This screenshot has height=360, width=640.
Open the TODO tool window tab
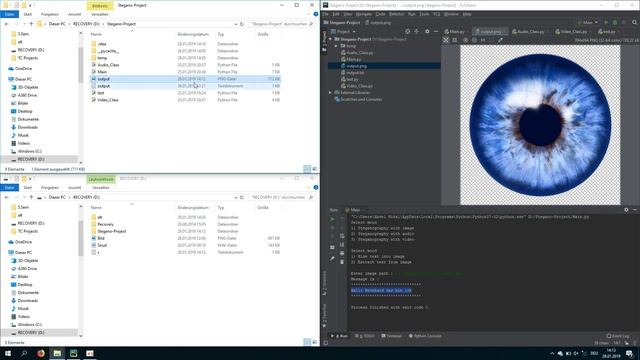pos(364,336)
